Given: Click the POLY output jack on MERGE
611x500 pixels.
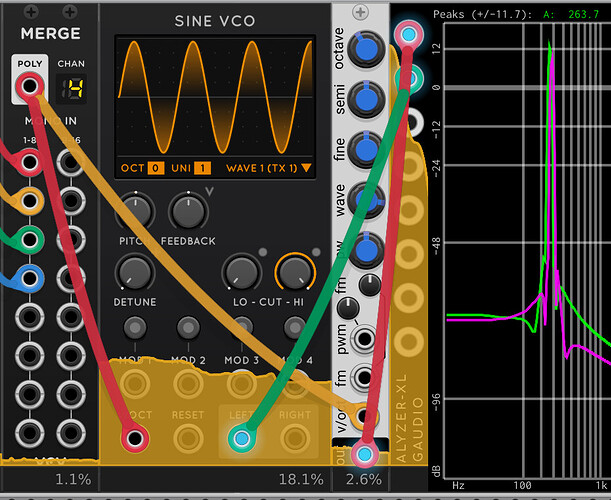Looking at the screenshot, I should pos(30,87).
